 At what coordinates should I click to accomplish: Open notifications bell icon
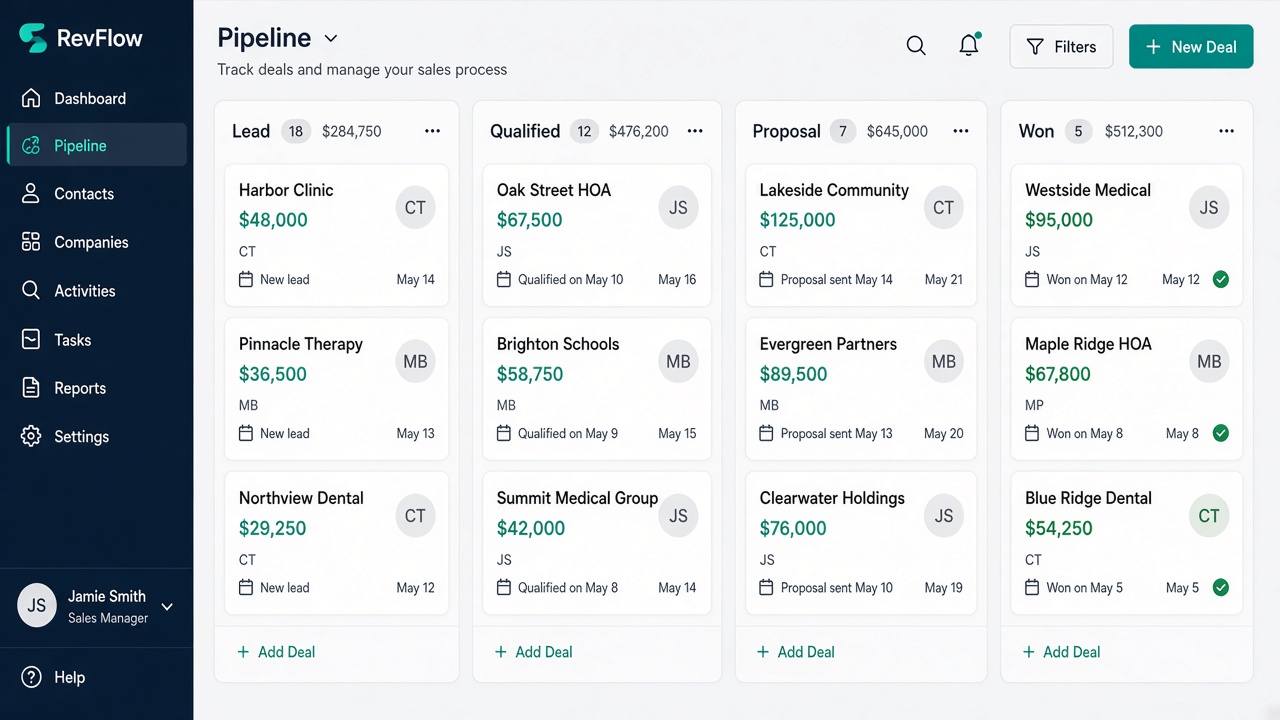pos(969,45)
